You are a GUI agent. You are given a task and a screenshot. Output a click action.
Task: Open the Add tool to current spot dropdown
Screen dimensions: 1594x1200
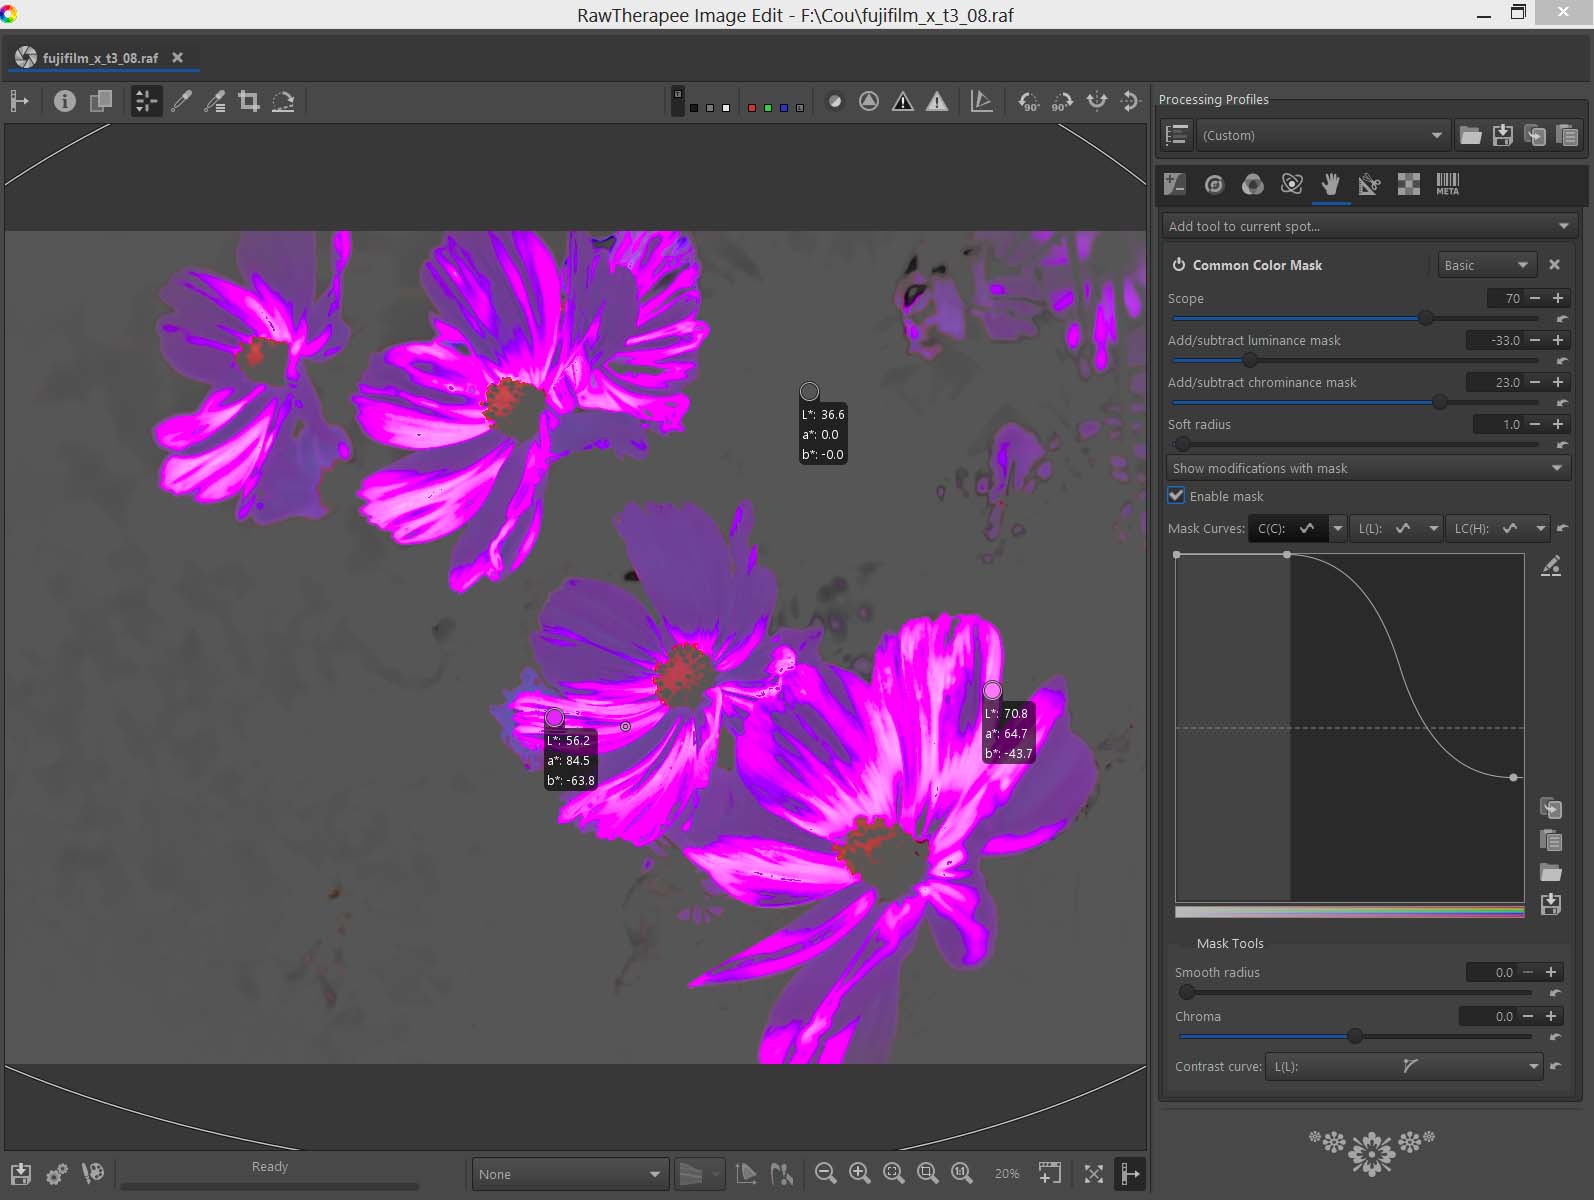[x=1369, y=226]
